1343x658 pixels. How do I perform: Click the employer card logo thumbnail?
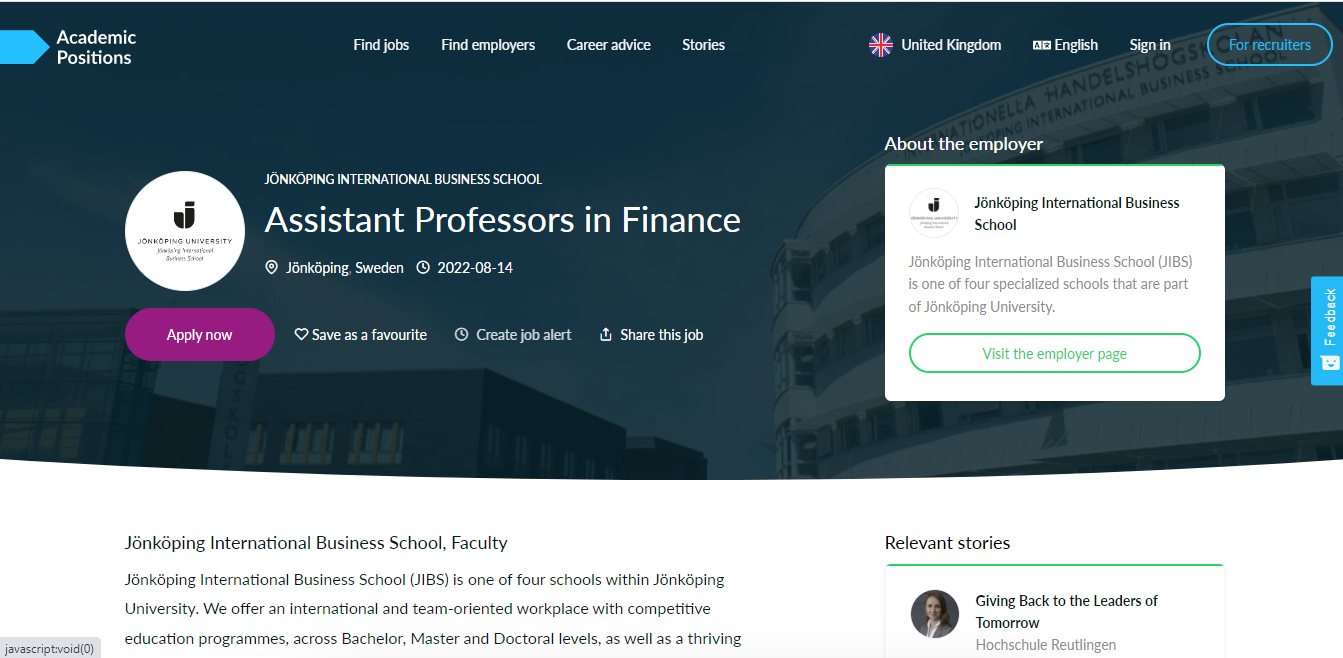[934, 213]
